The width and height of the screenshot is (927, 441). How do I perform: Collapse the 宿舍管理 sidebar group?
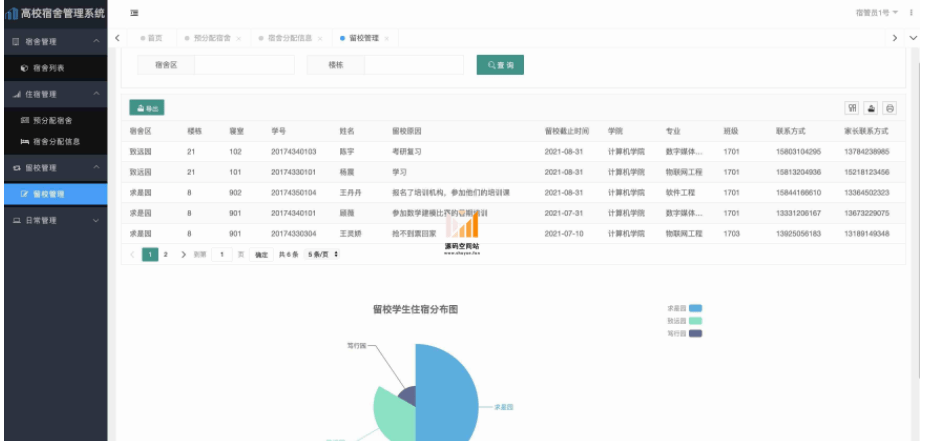coord(56,41)
